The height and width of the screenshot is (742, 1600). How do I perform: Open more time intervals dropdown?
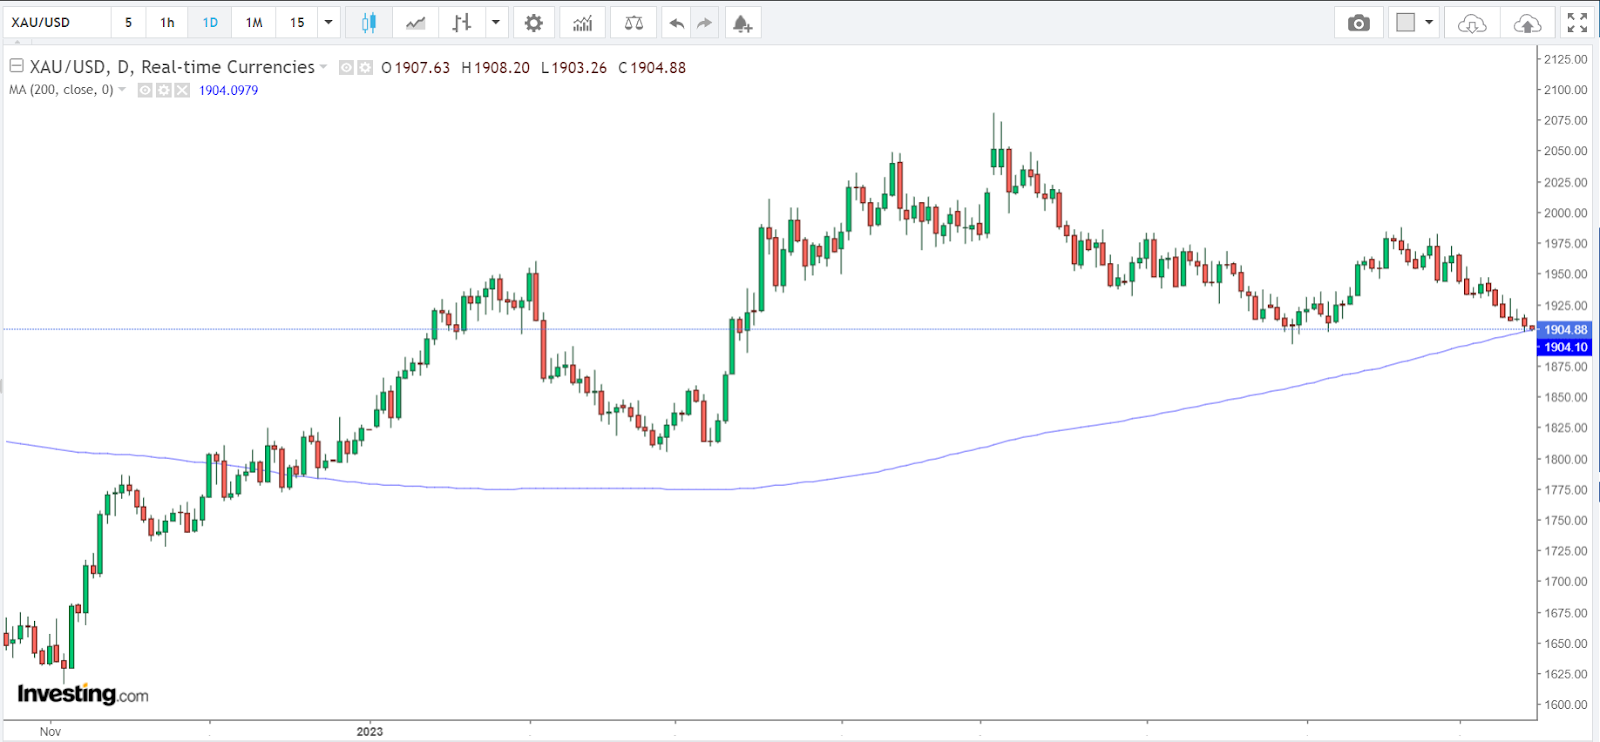pyautogui.click(x=328, y=22)
